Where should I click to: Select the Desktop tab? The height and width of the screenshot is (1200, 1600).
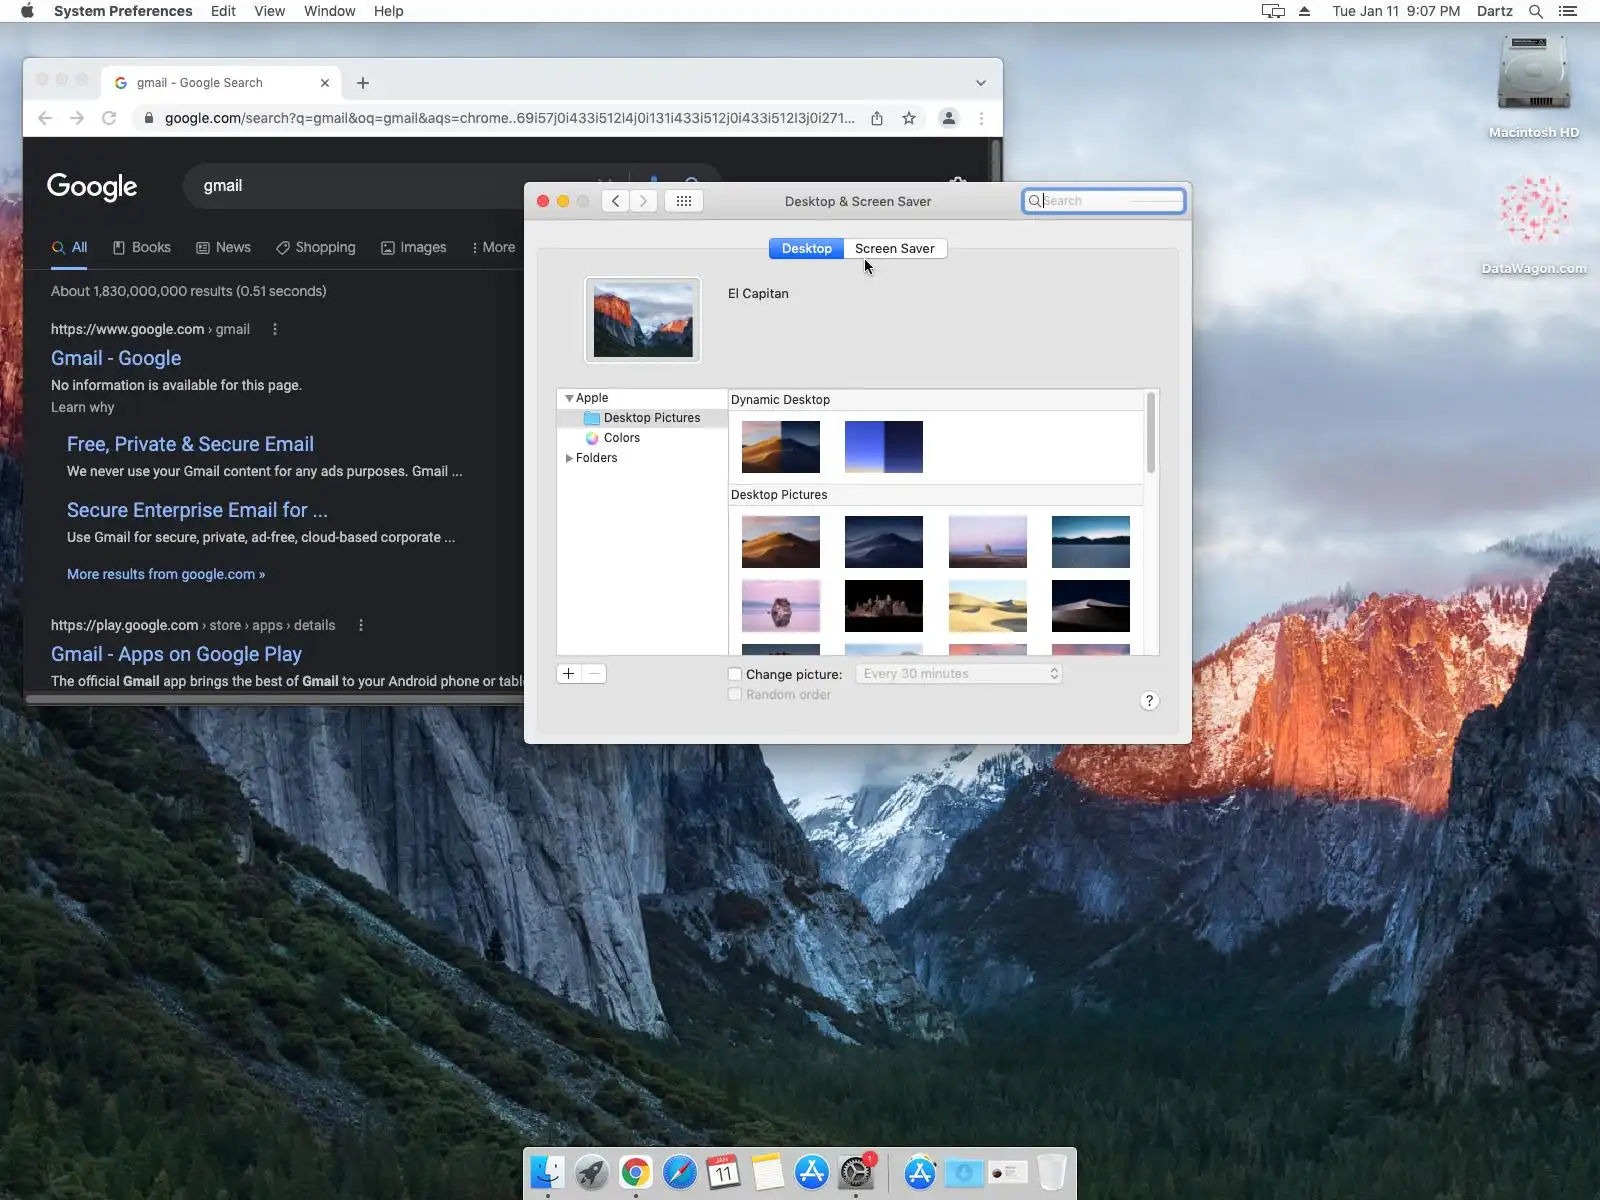806,248
